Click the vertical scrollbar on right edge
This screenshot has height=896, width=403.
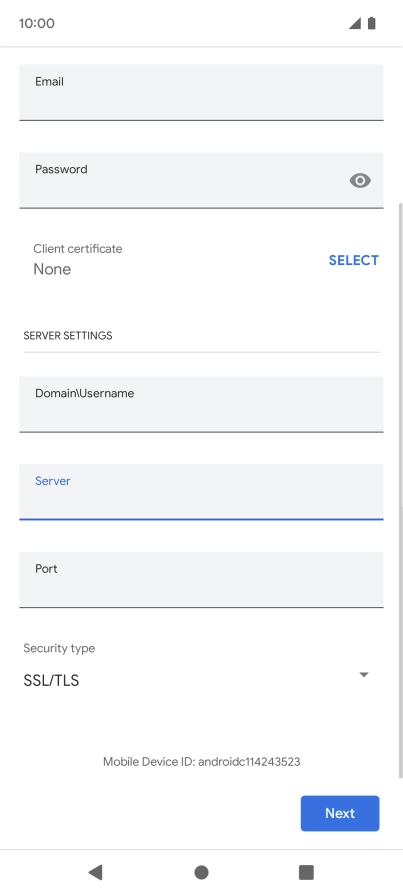pyautogui.click(x=400, y=490)
